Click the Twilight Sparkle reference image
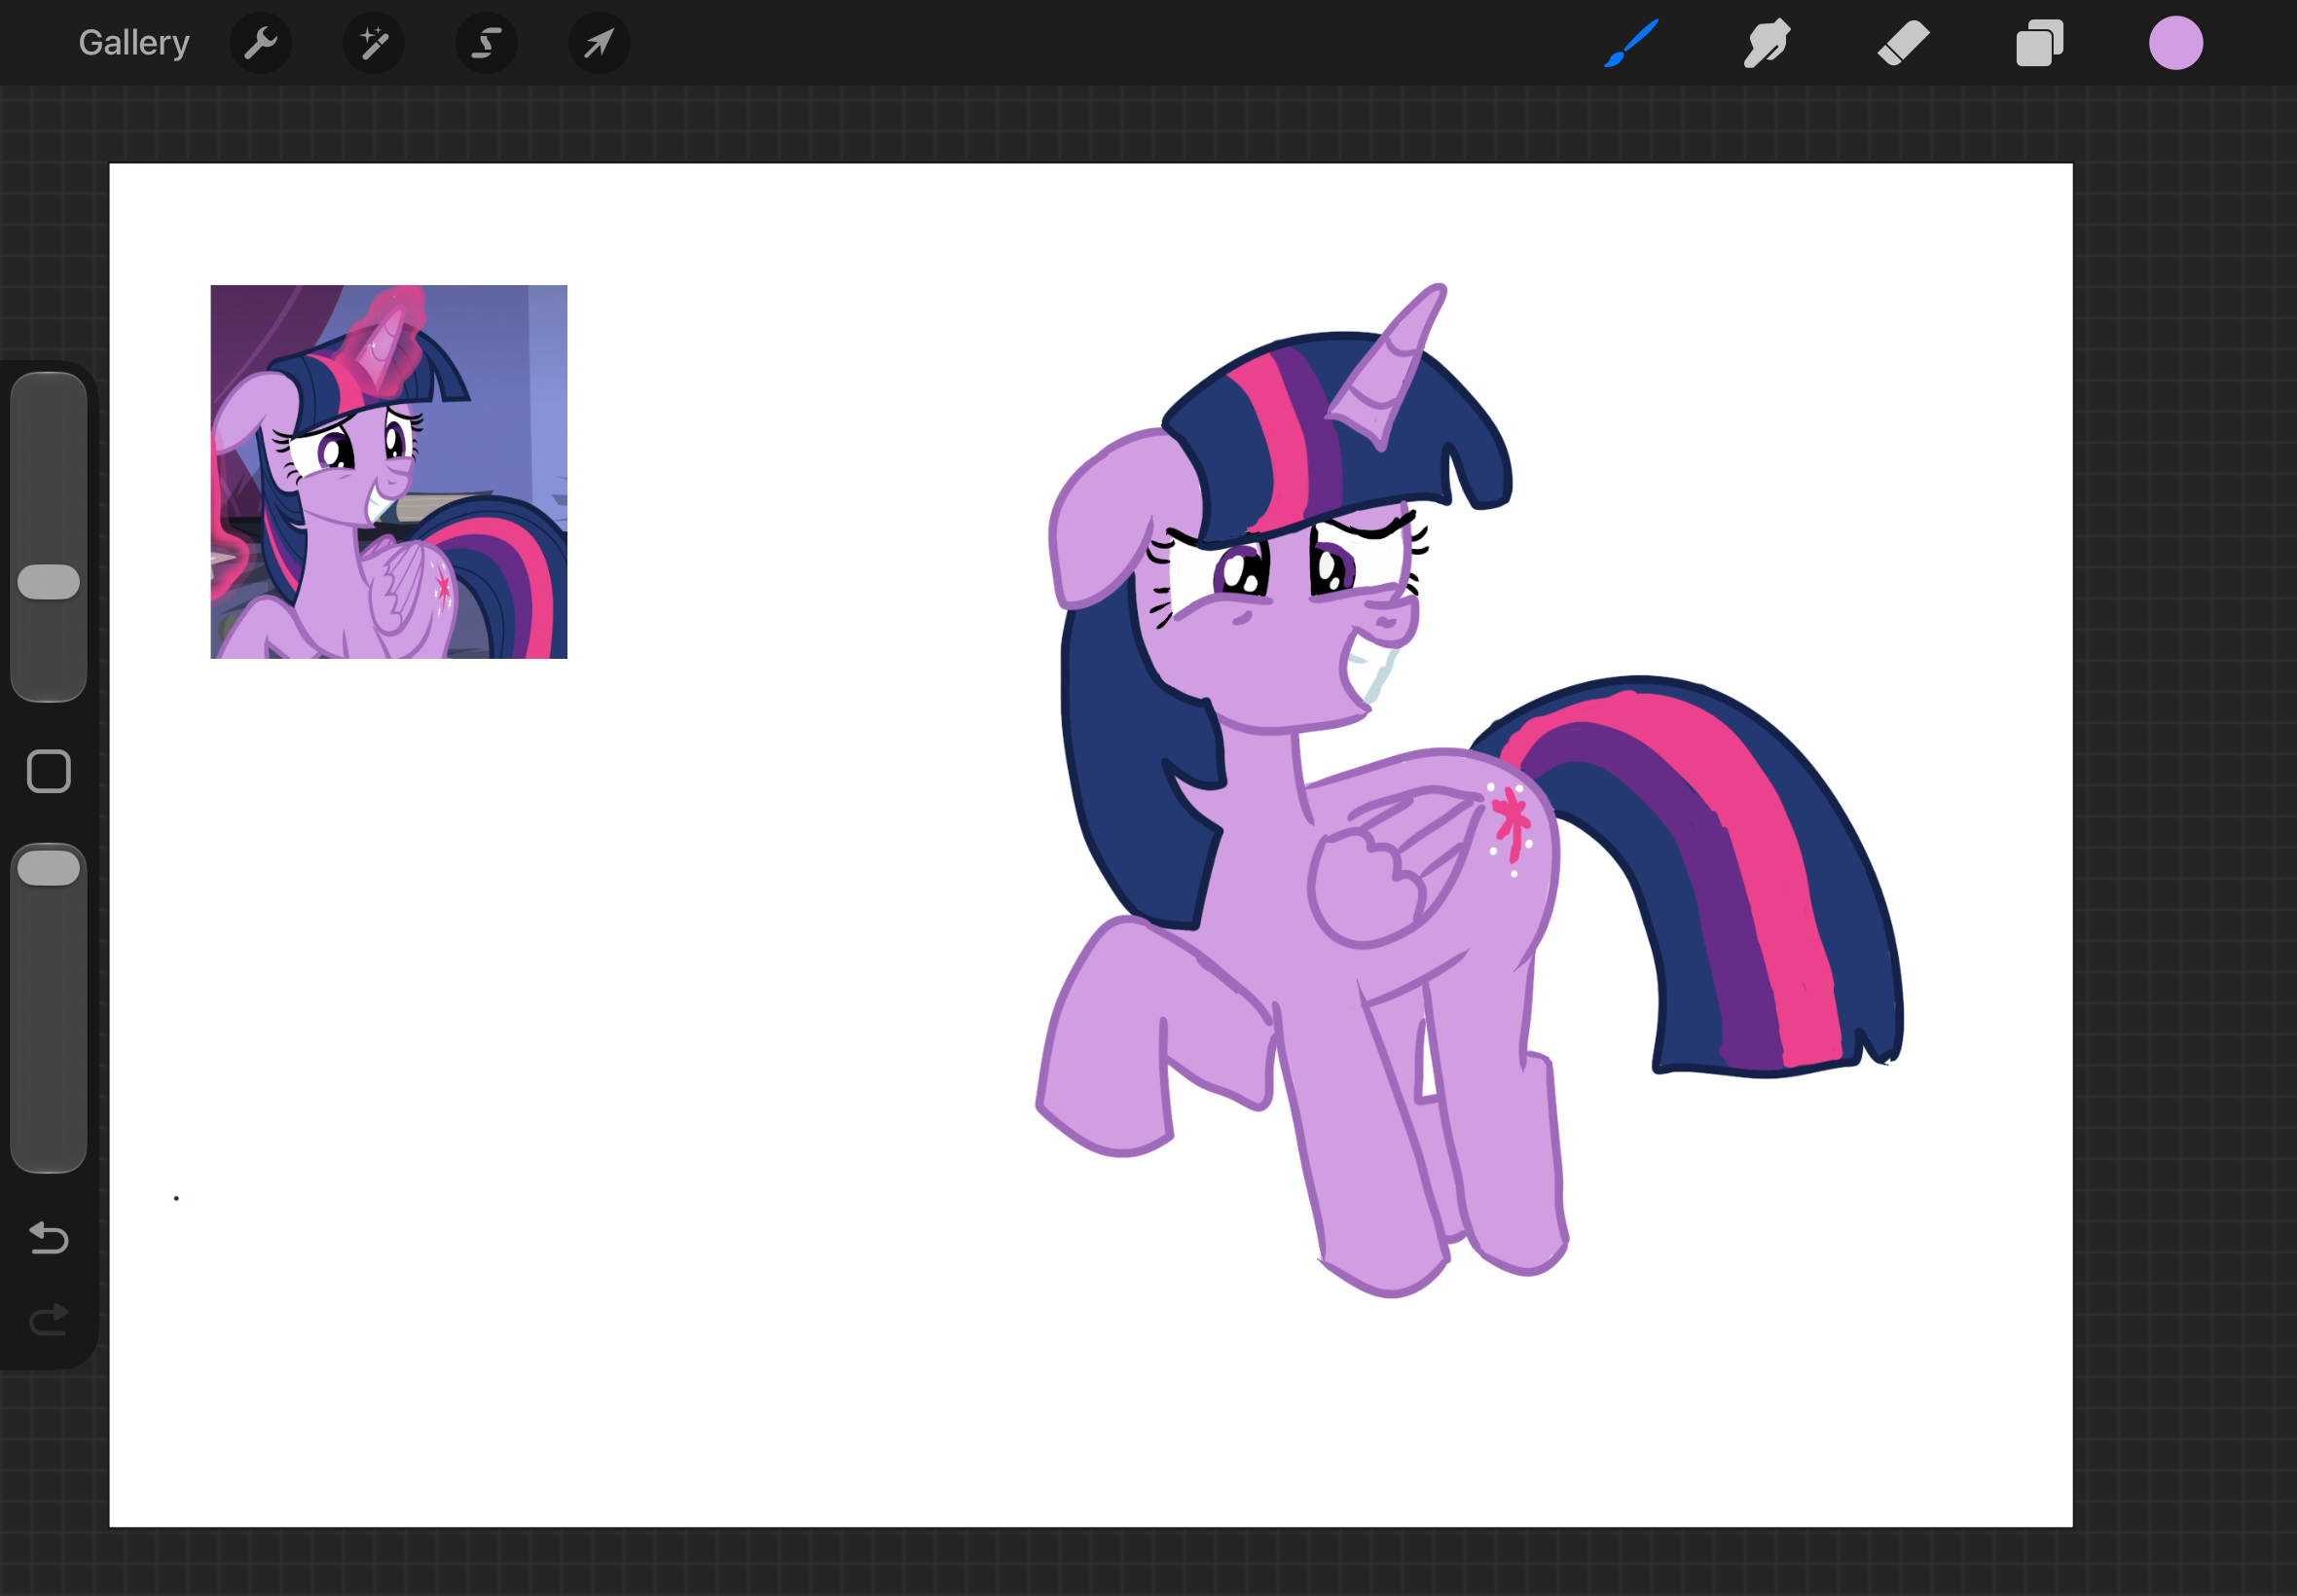 click(x=389, y=472)
